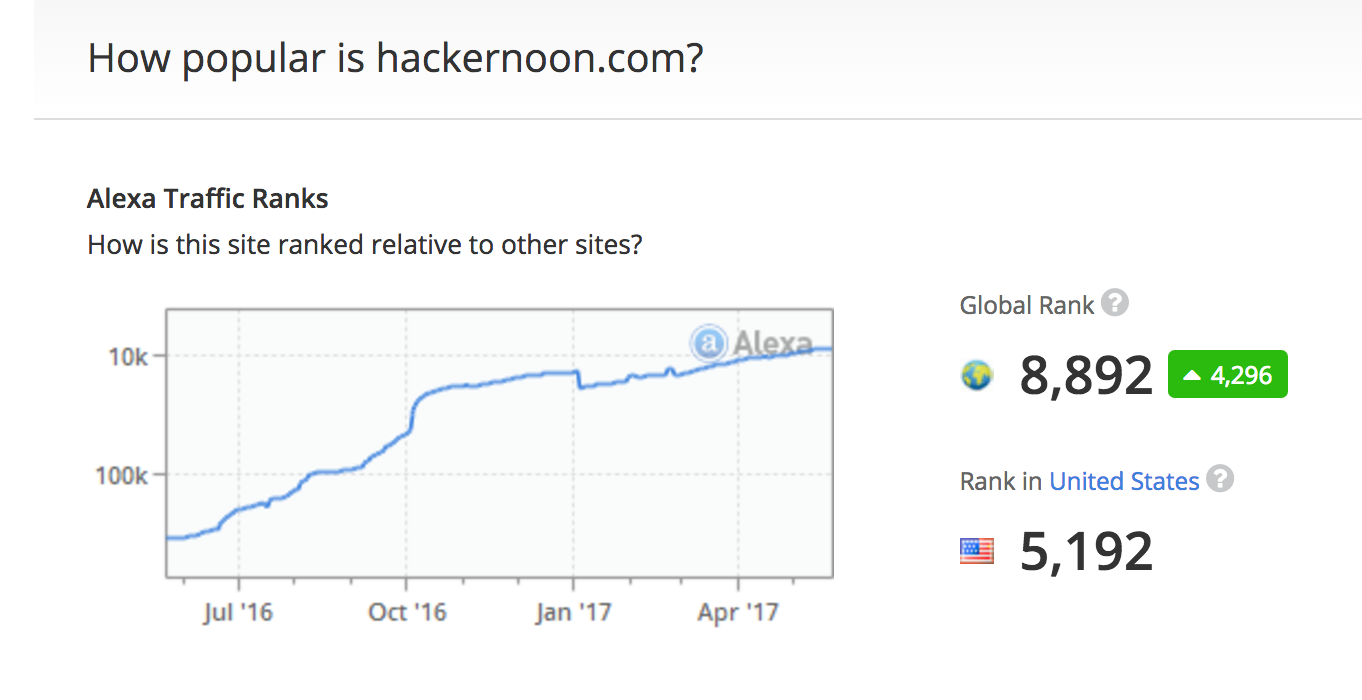Click the Alexa Traffic Ranks heading

(208, 199)
